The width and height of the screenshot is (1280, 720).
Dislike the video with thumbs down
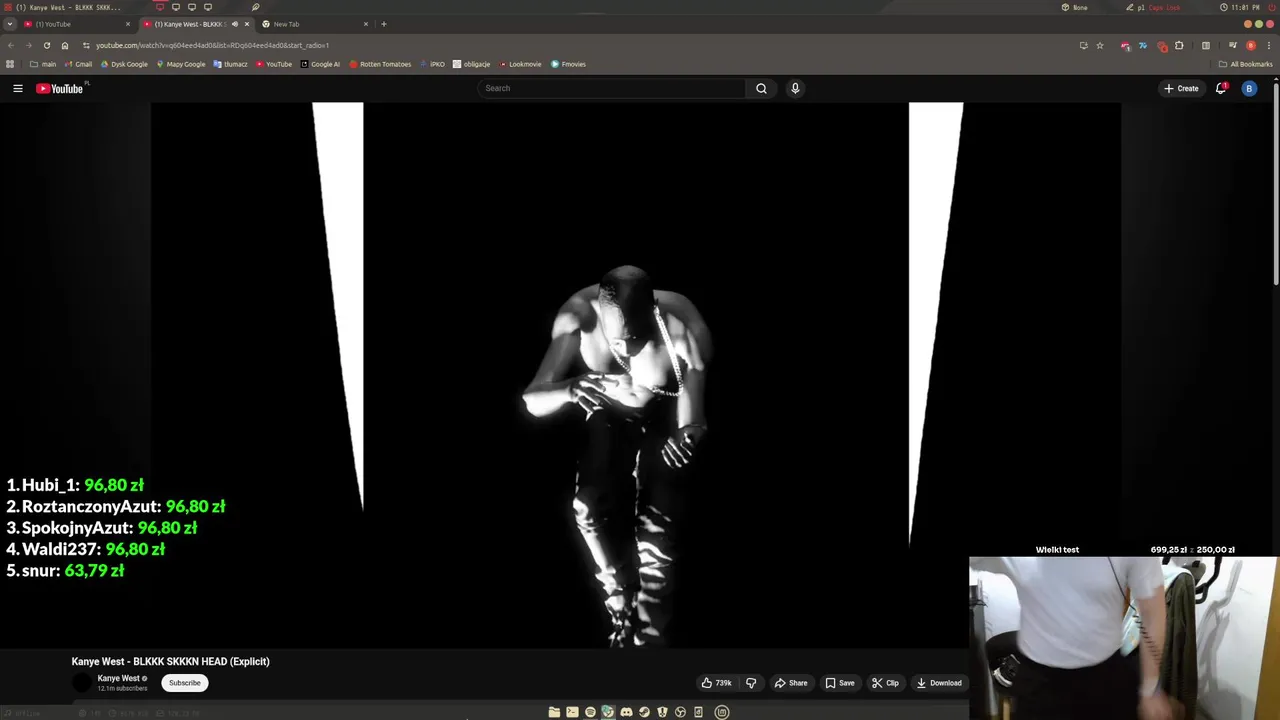(751, 683)
